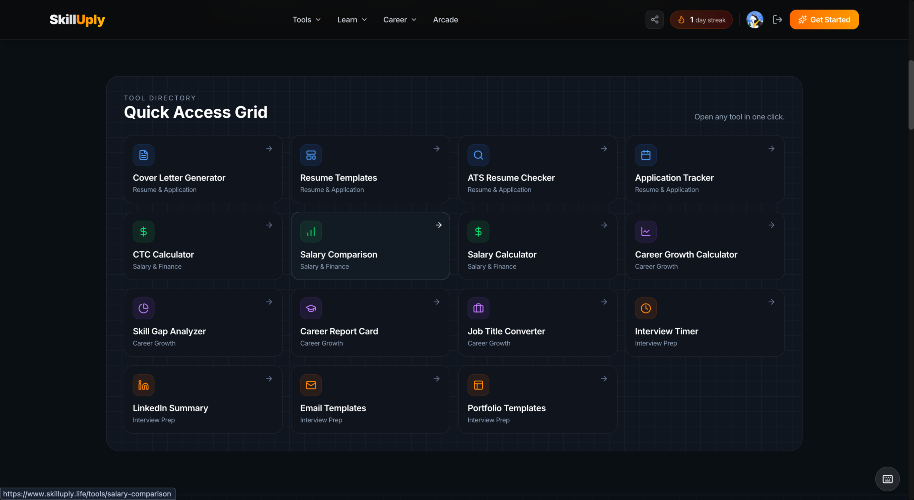Click the Interview Timer clock icon

coord(646,308)
